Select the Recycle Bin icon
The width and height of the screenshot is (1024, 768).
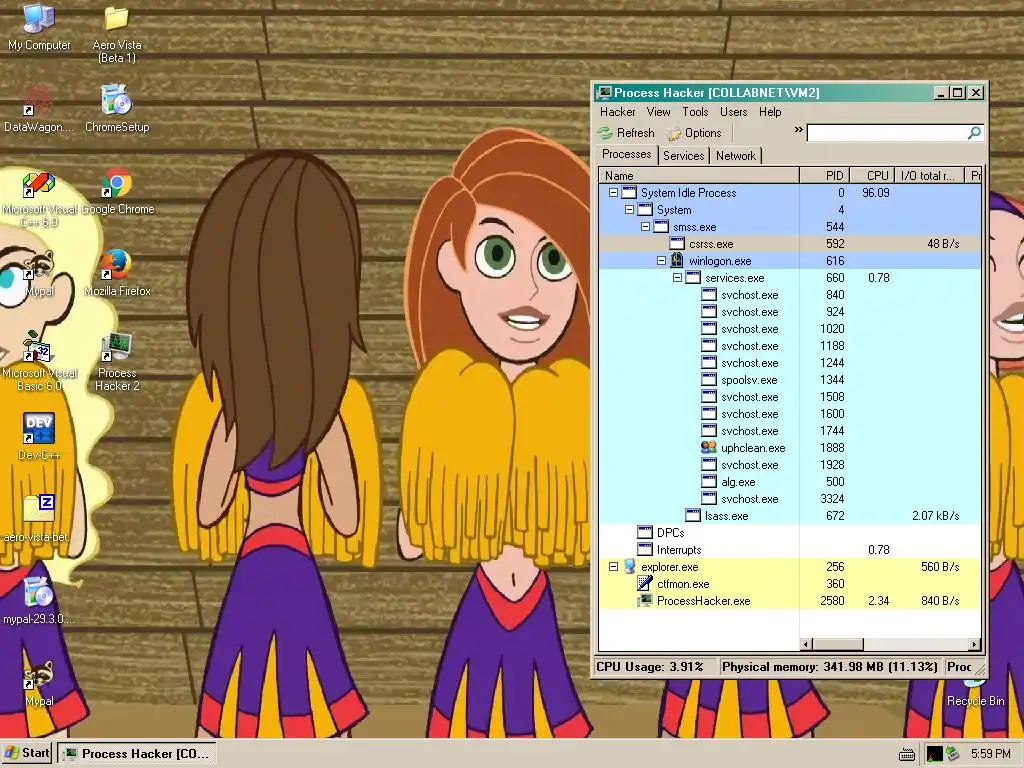pyautogui.click(x=975, y=693)
